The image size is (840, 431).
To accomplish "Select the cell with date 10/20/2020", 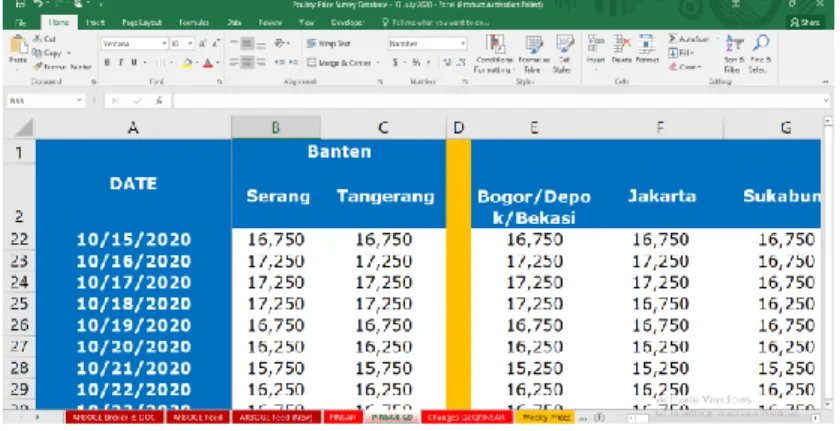I will (133, 346).
